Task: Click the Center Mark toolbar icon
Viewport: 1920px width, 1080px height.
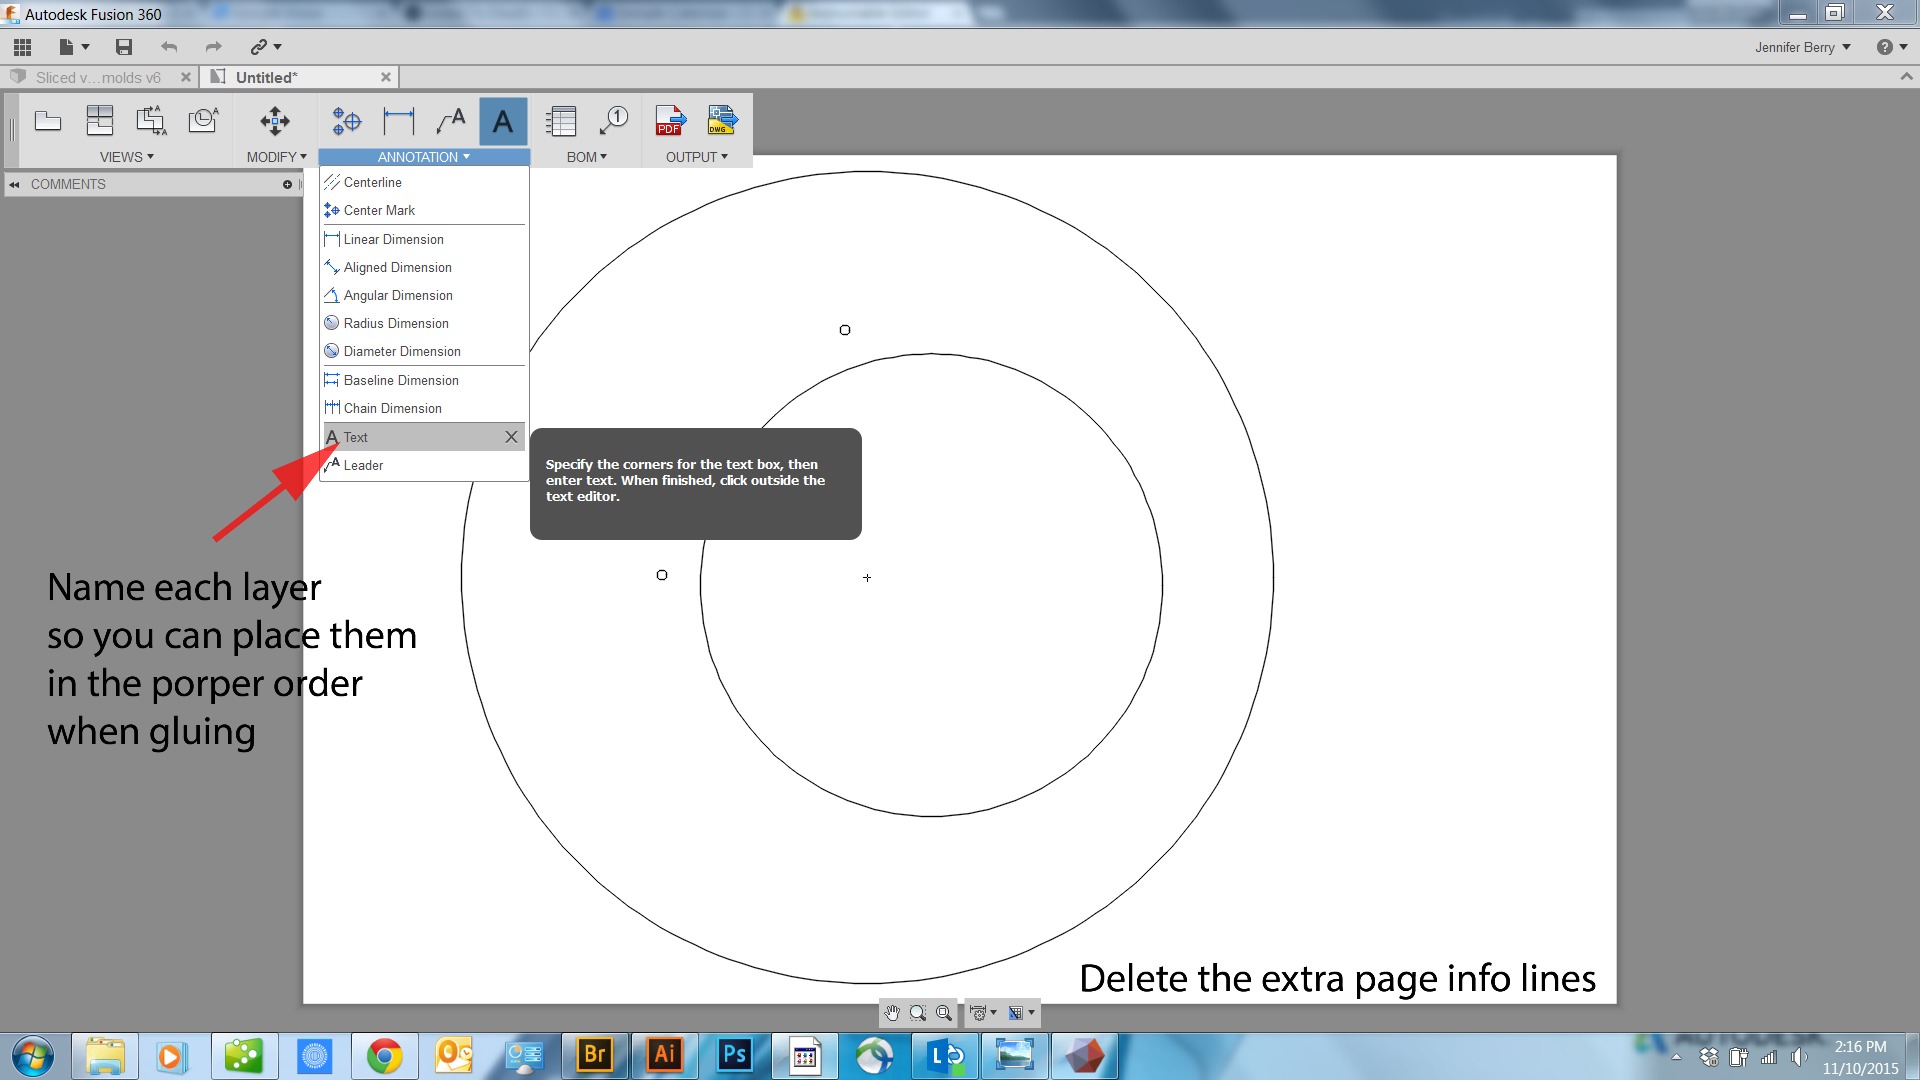Action: tap(347, 121)
